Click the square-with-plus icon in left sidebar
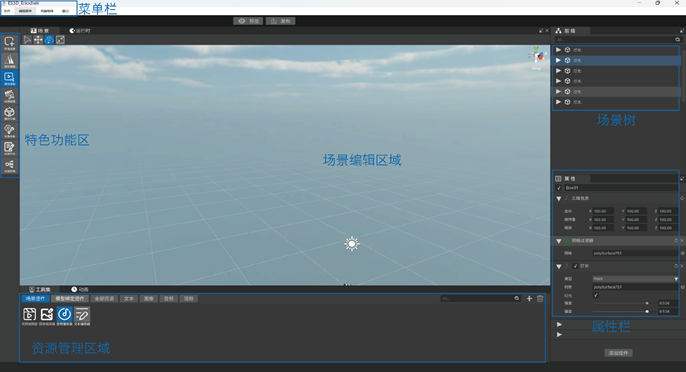The width and height of the screenshot is (686, 372). (9, 43)
